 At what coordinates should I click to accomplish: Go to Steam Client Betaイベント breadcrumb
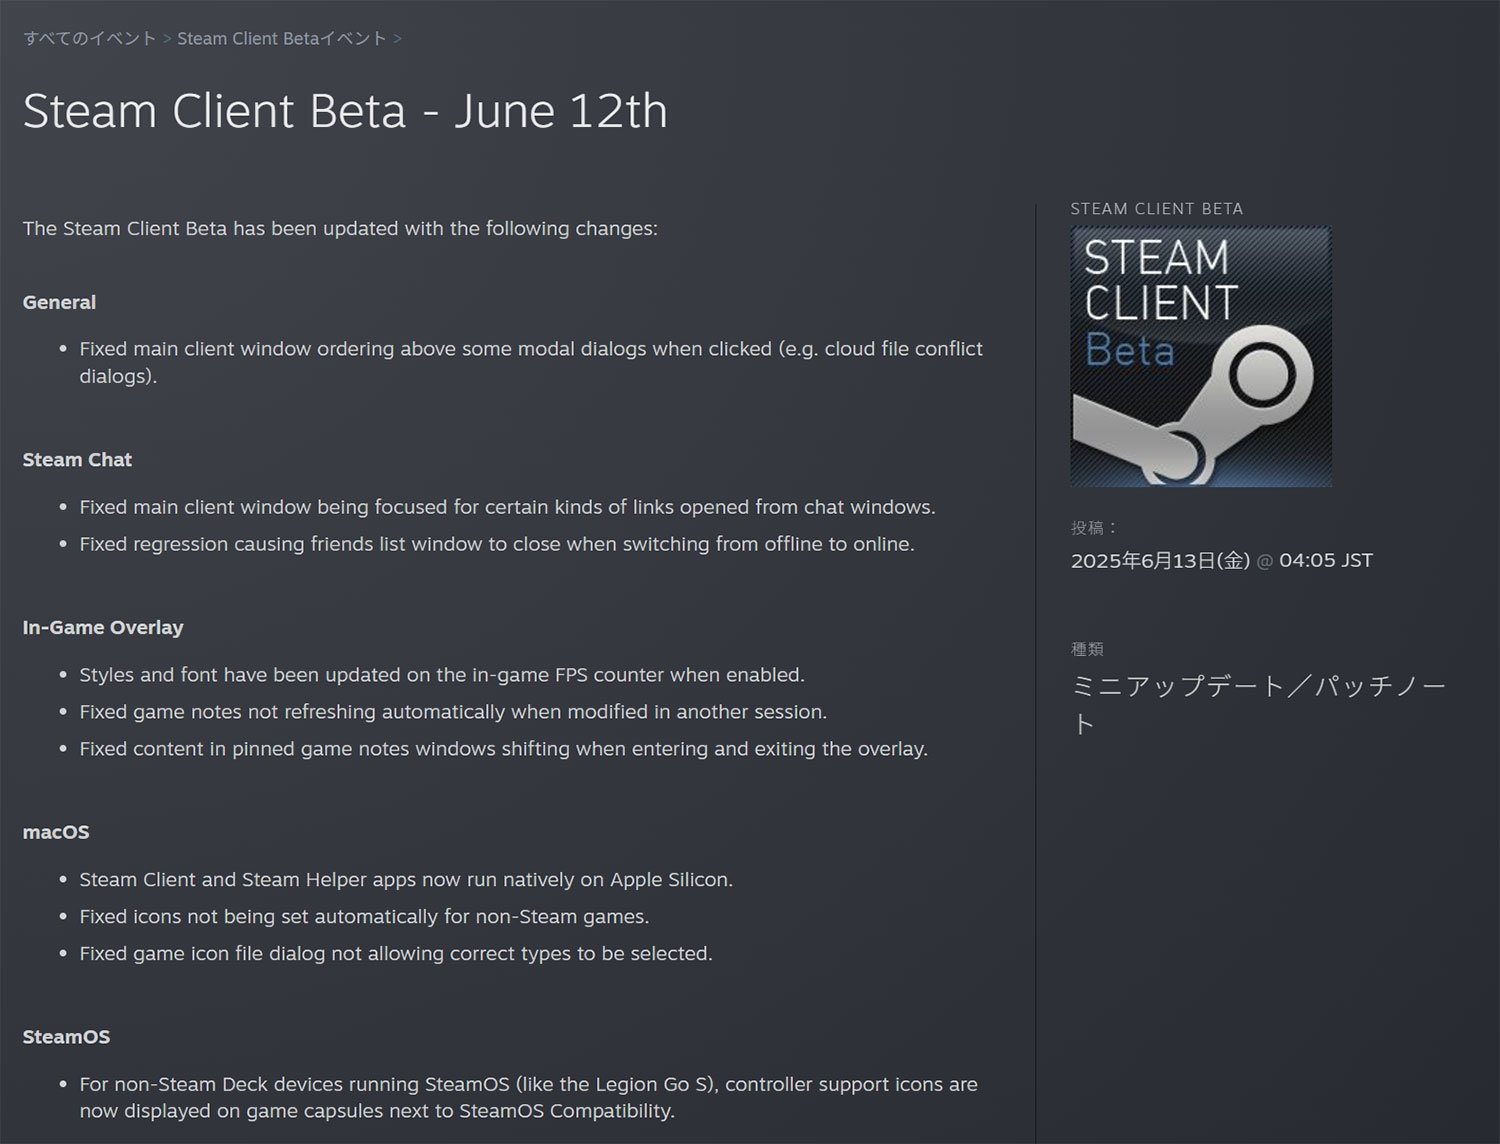tap(281, 39)
